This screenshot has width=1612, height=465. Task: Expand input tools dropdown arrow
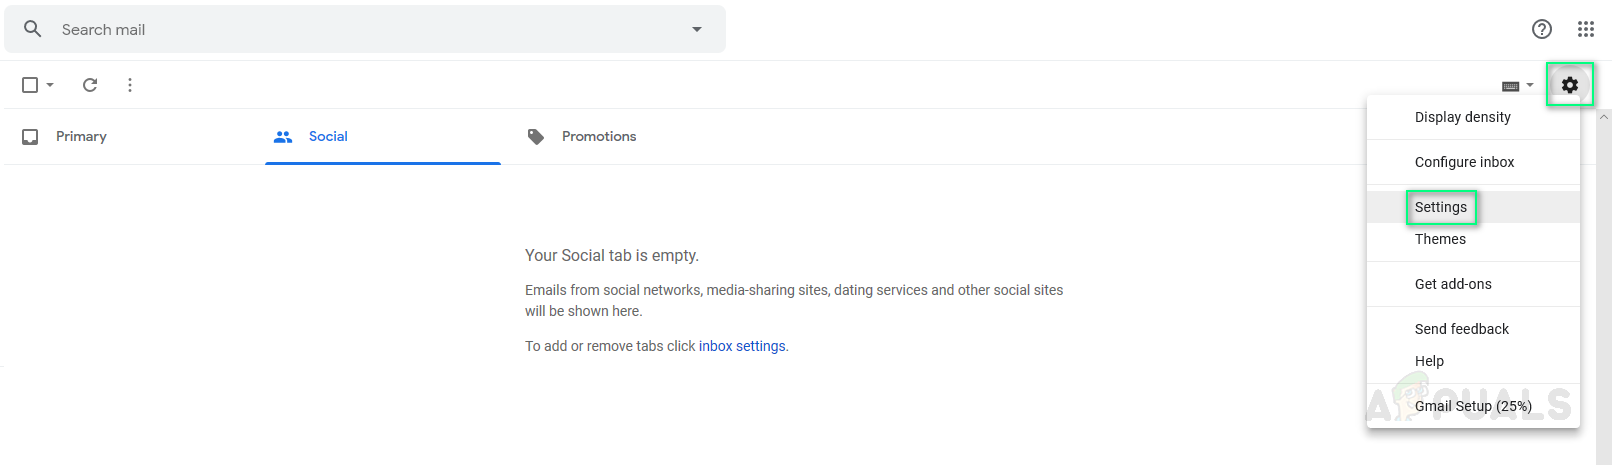click(x=1530, y=85)
